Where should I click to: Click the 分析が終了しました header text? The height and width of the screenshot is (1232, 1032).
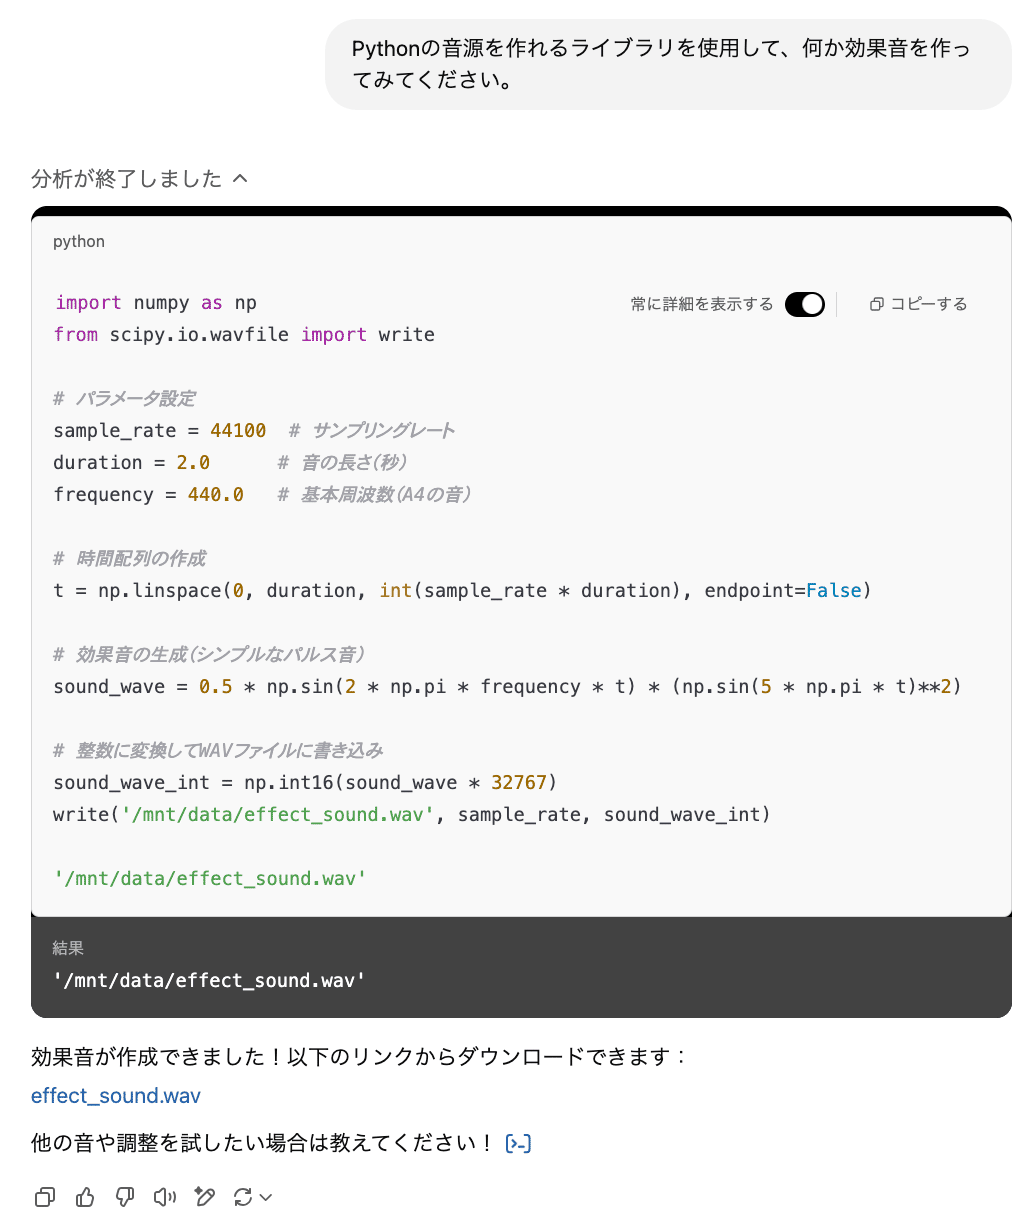click(127, 179)
